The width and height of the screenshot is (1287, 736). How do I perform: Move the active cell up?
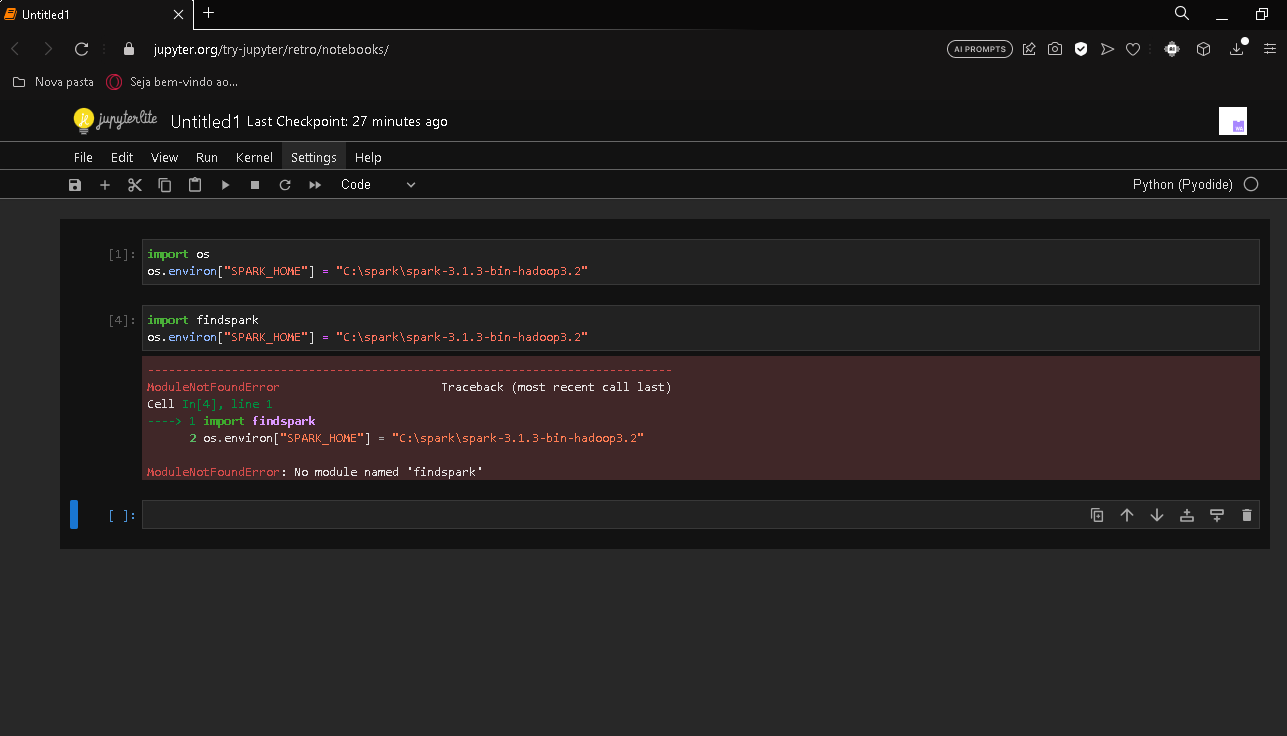pyautogui.click(x=1127, y=515)
